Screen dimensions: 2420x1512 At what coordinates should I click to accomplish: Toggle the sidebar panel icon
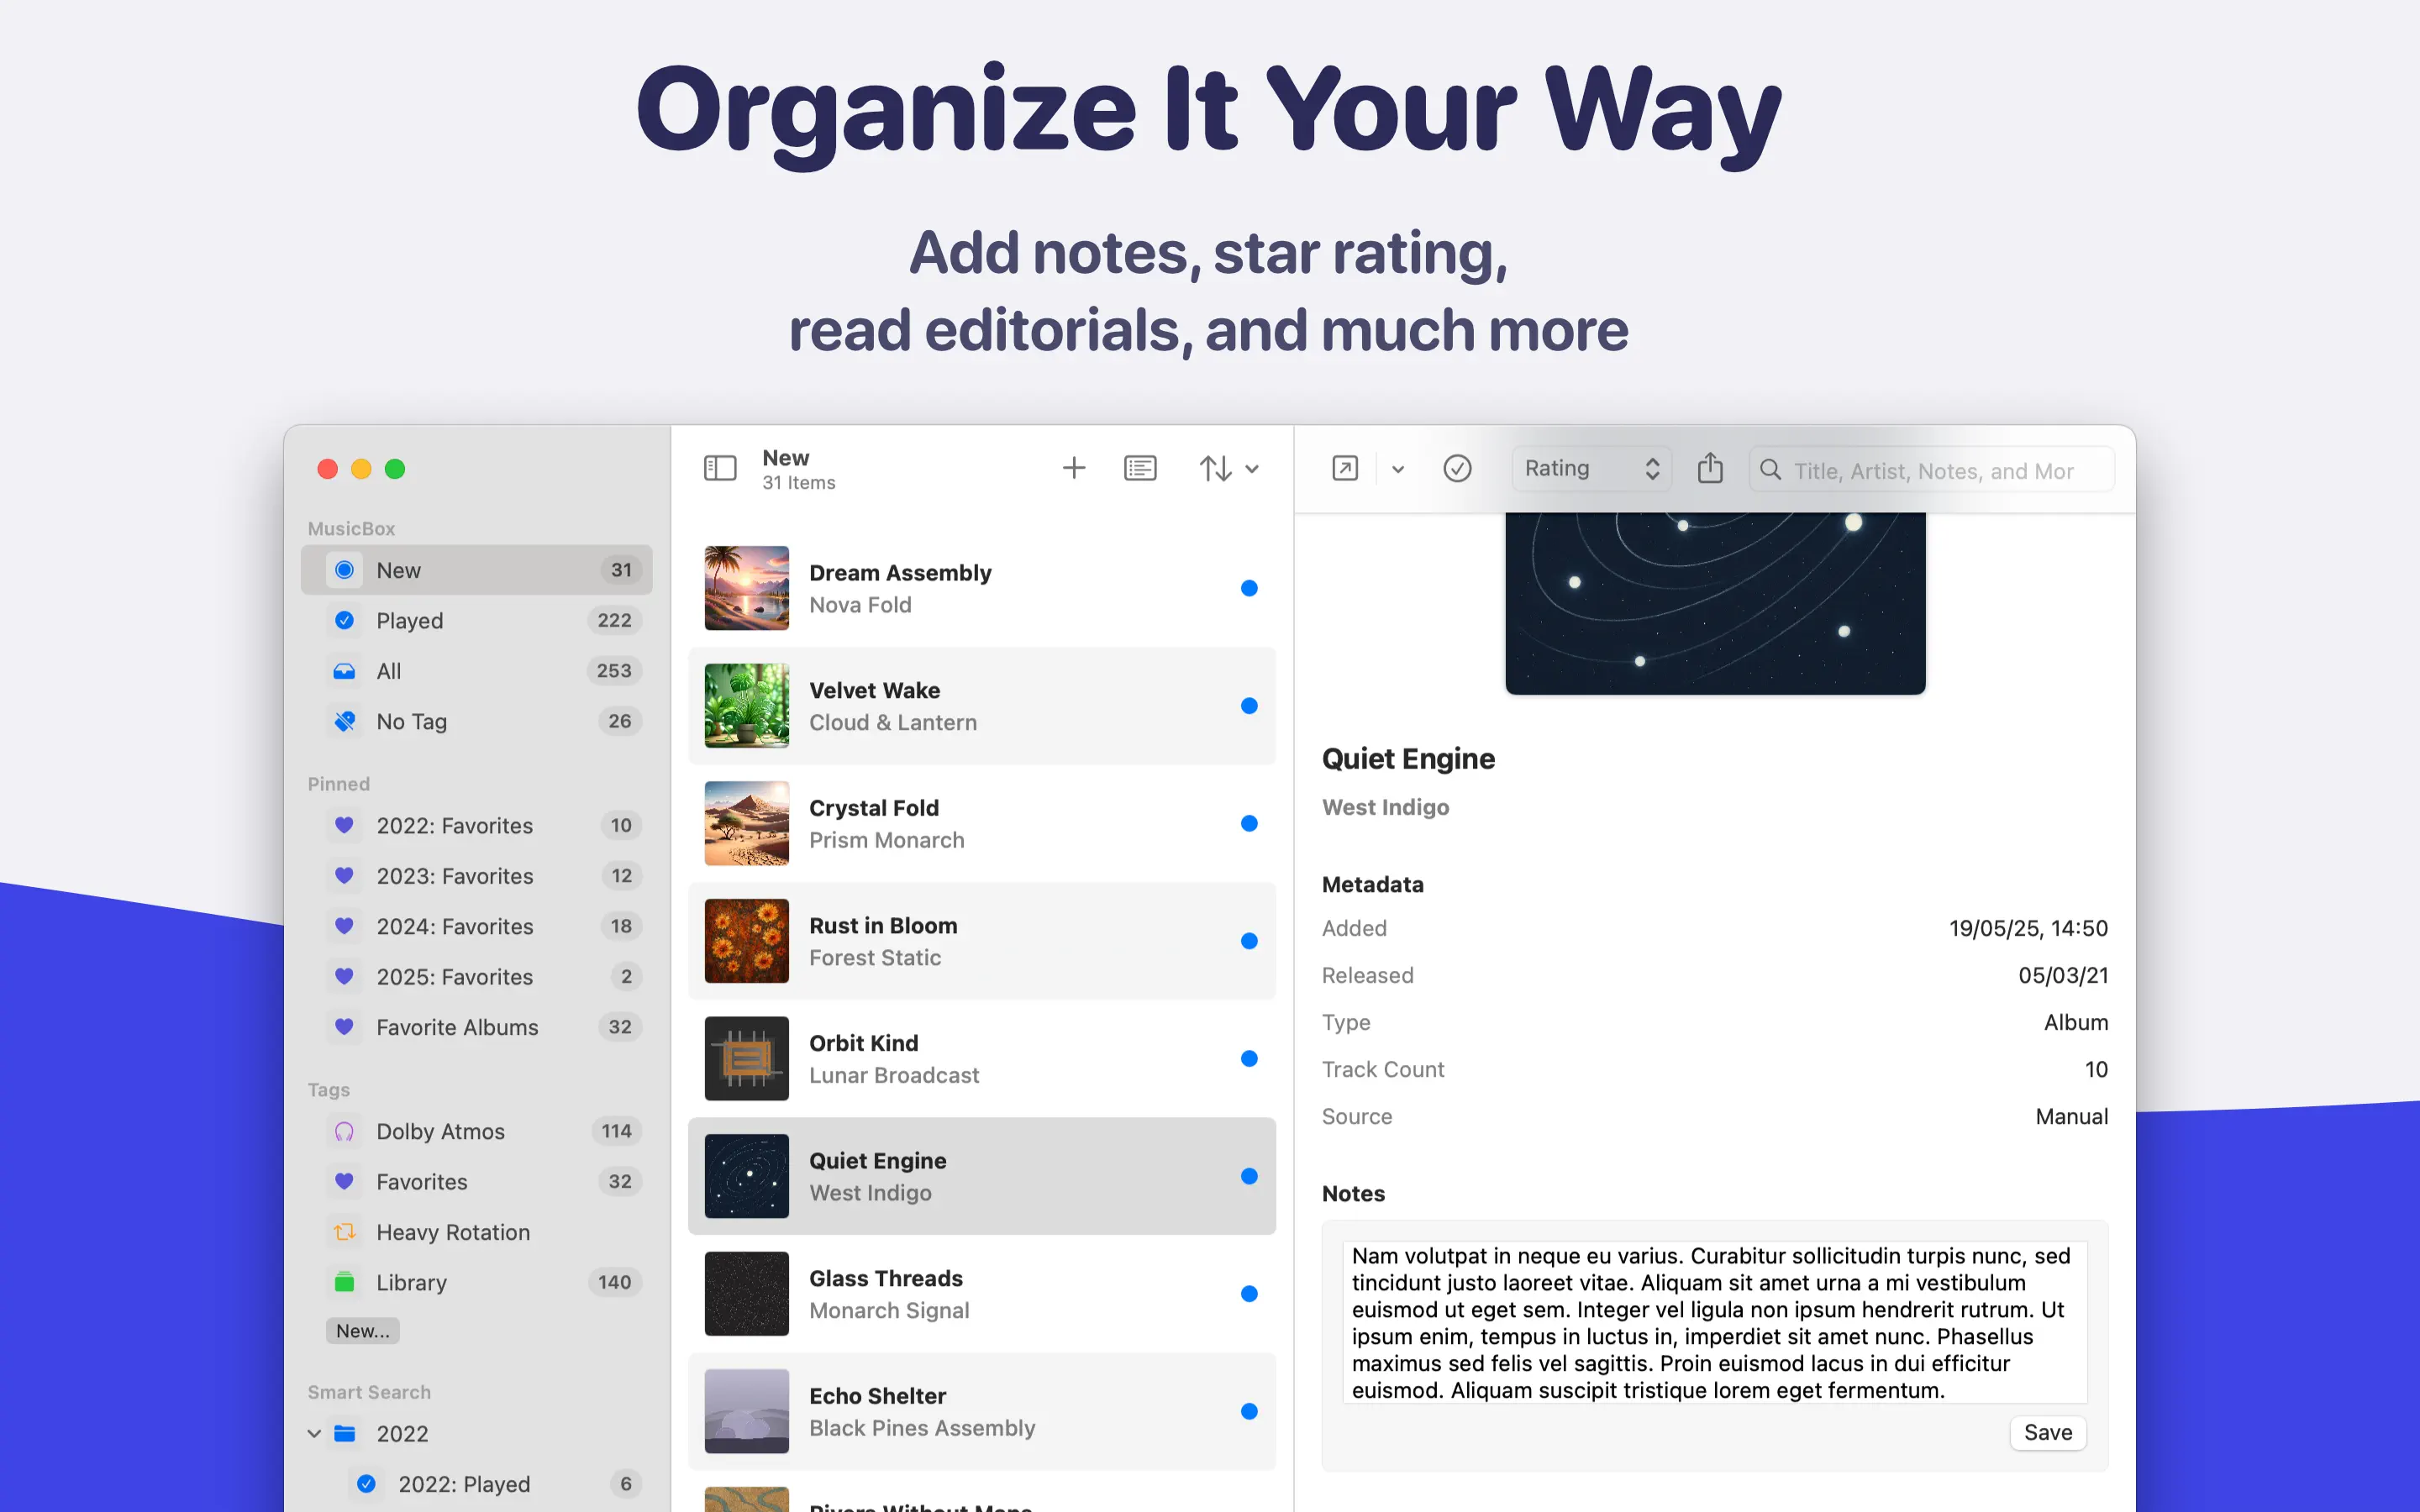point(720,468)
